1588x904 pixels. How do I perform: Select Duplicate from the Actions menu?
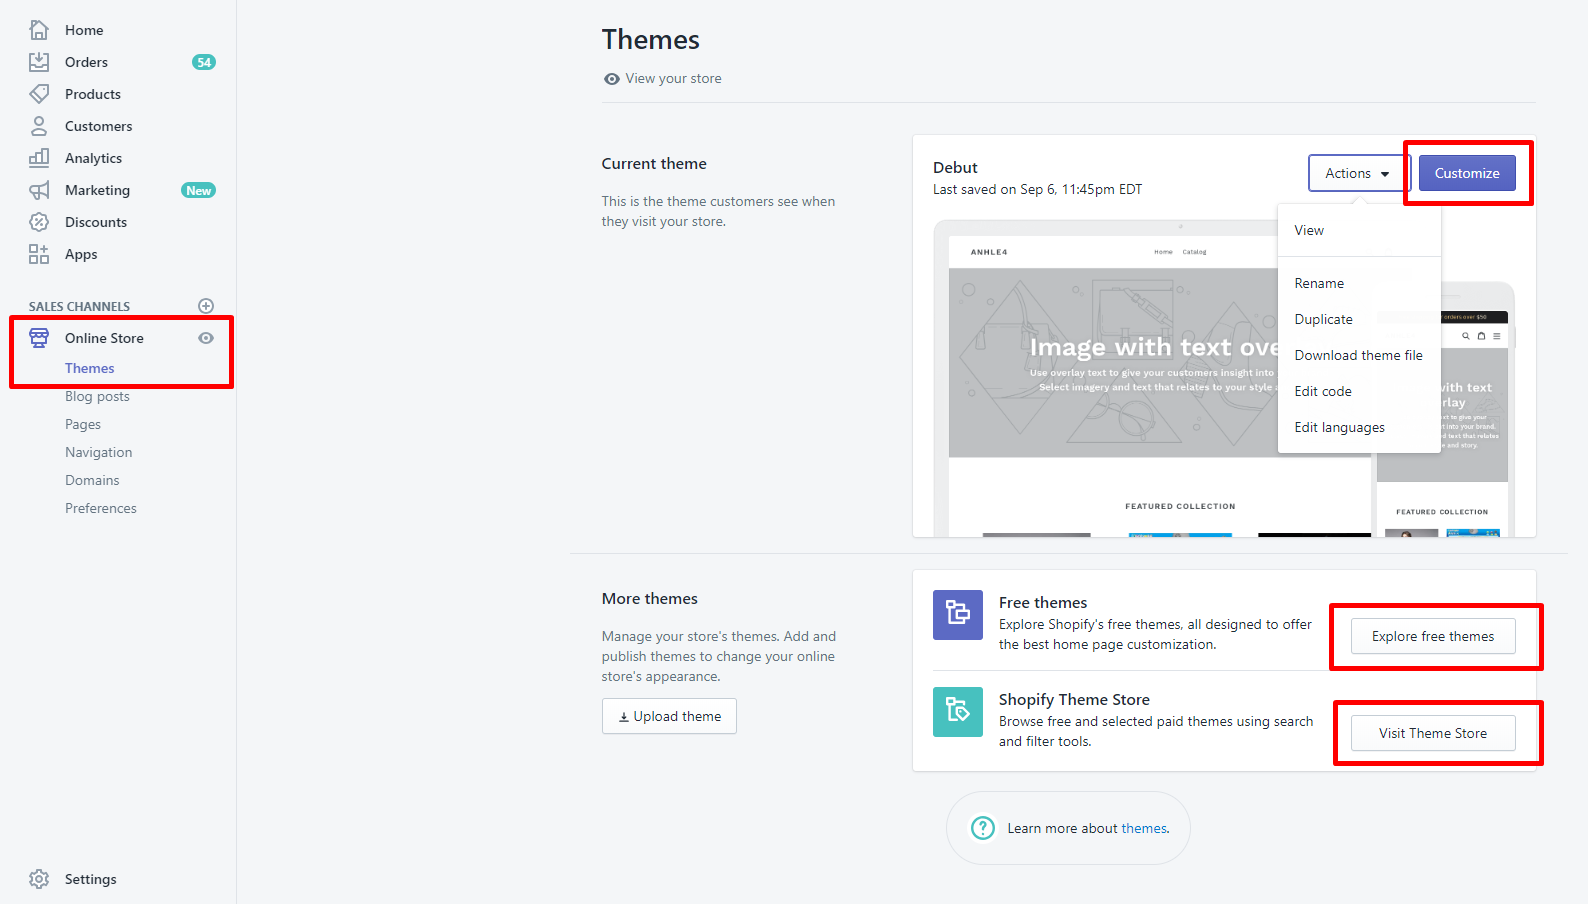[1359, 319]
